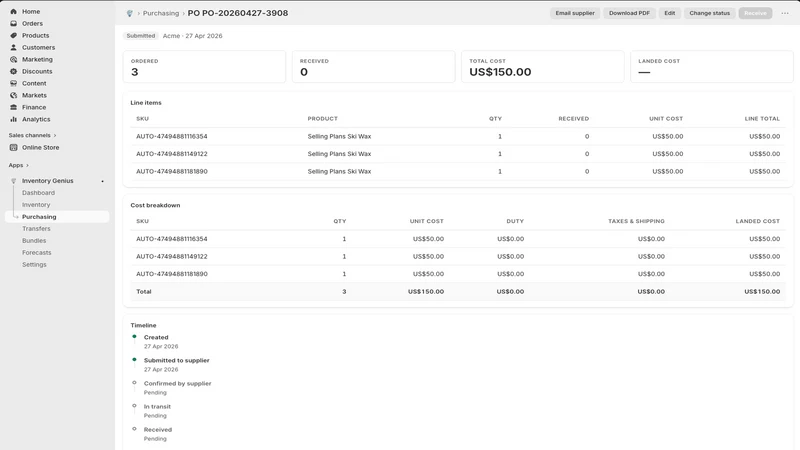The image size is (800, 450).
Task: Click SKU AUTO-47494881149122 in Line items
Action: click(171, 154)
